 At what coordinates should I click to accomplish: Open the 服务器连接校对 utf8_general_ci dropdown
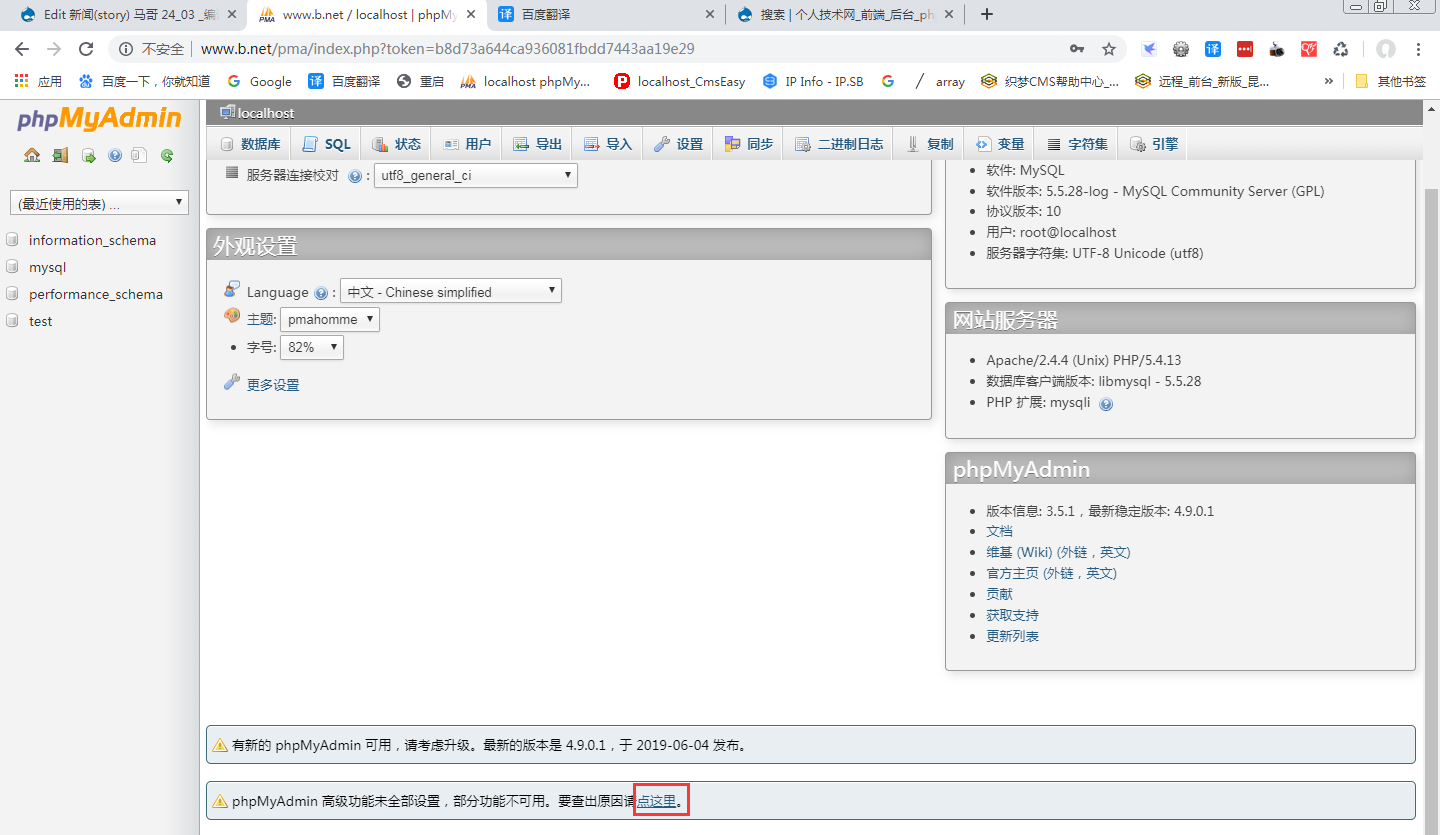475,175
